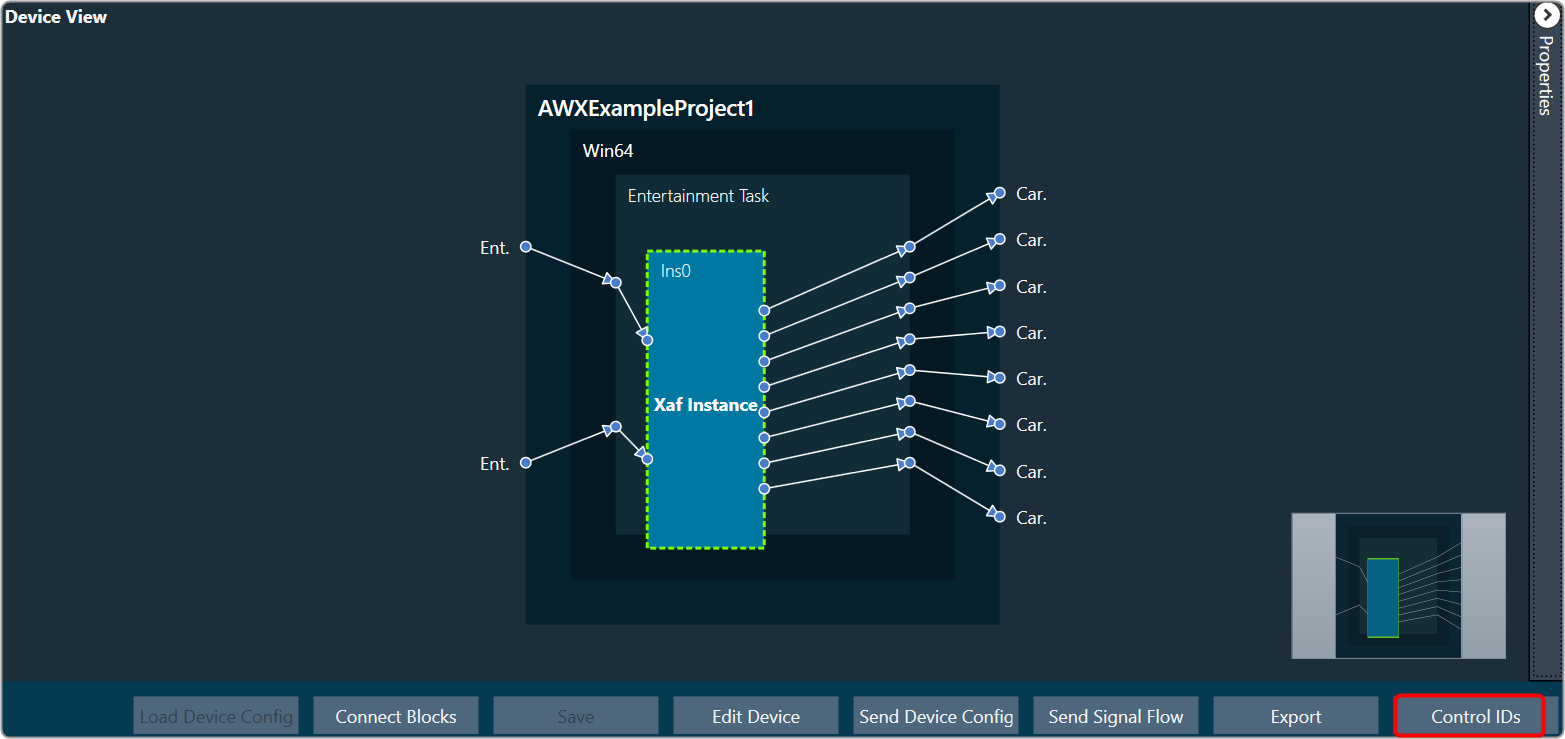
Task: Click the top output node on Entertainment Task edge
Action: [x=910, y=247]
